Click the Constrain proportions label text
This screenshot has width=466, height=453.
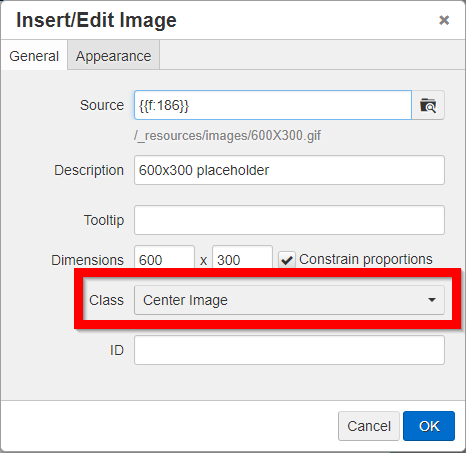point(366,259)
